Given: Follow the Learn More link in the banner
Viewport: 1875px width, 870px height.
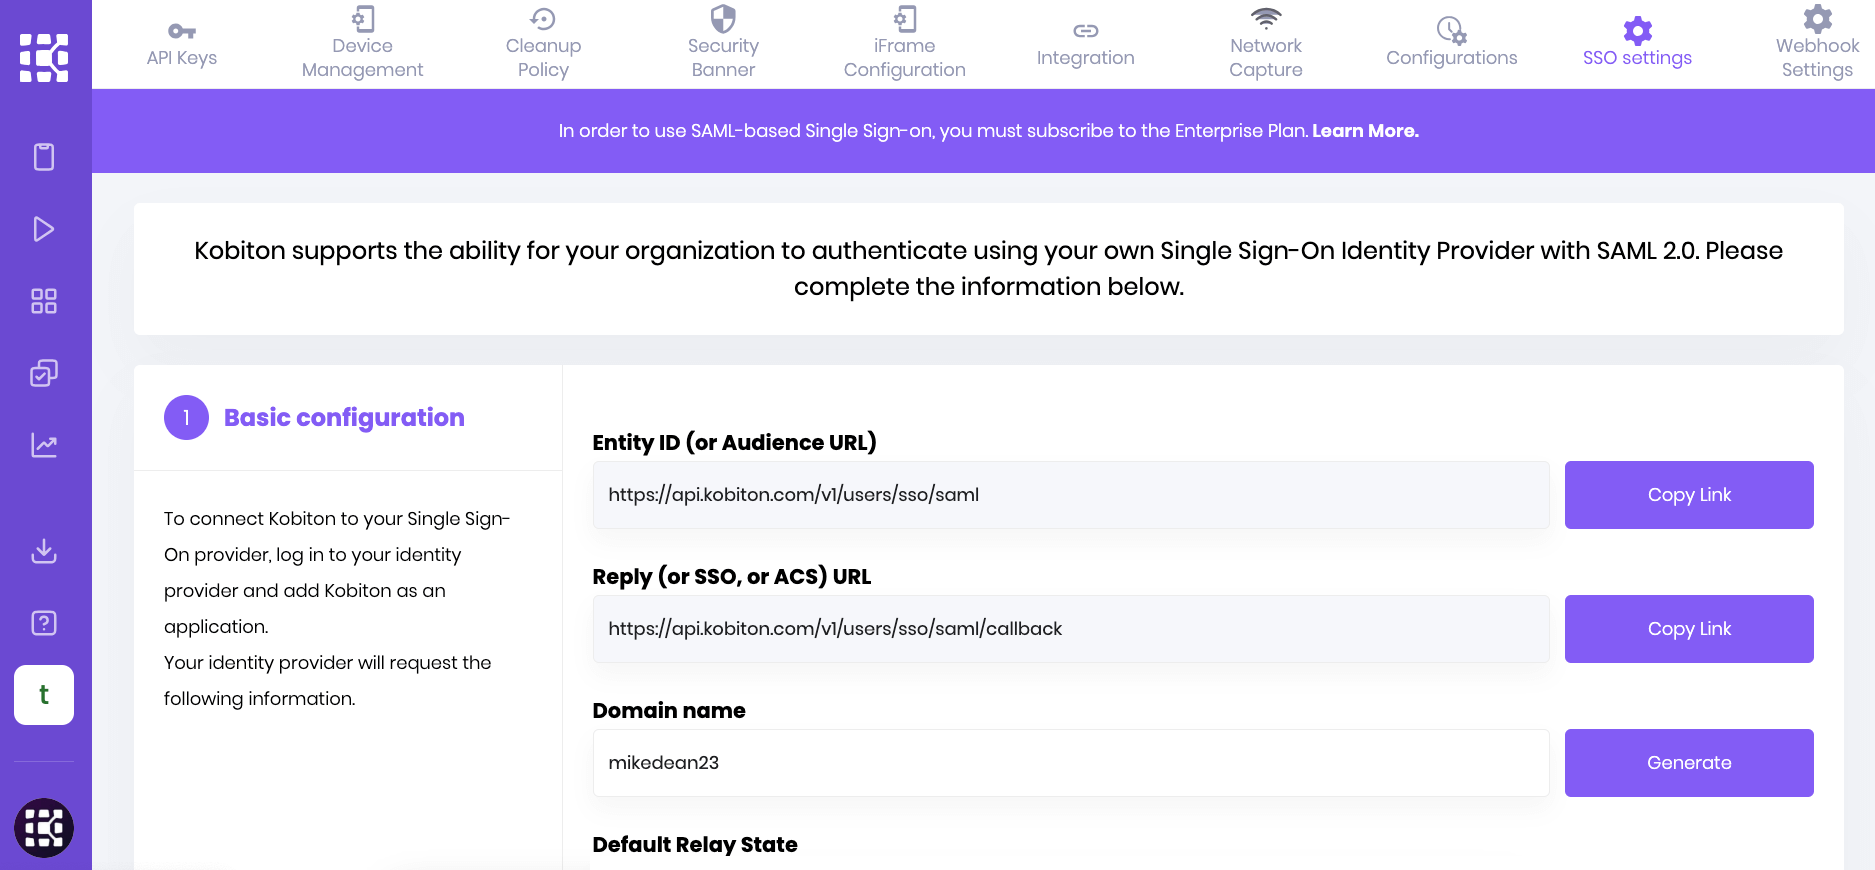Looking at the screenshot, I should tap(1365, 131).
